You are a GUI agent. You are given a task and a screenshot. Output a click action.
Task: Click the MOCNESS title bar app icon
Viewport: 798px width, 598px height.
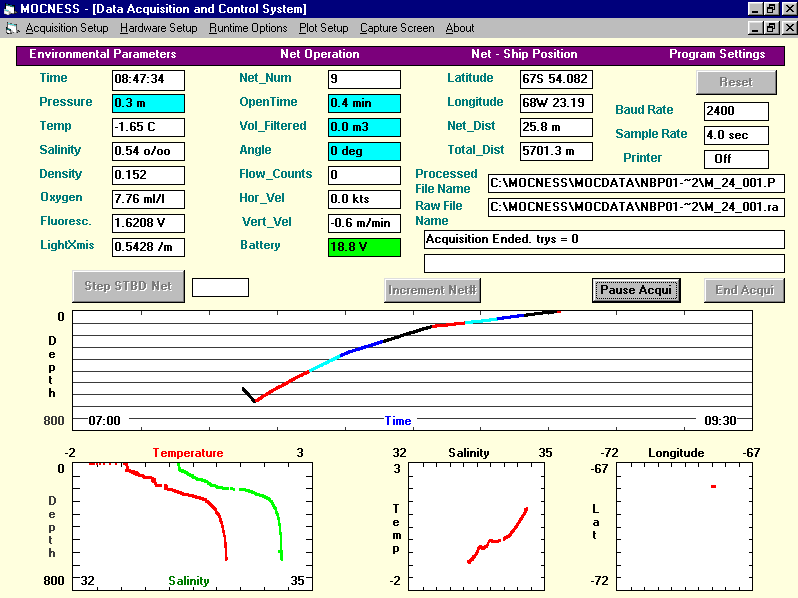click(x=10, y=9)
